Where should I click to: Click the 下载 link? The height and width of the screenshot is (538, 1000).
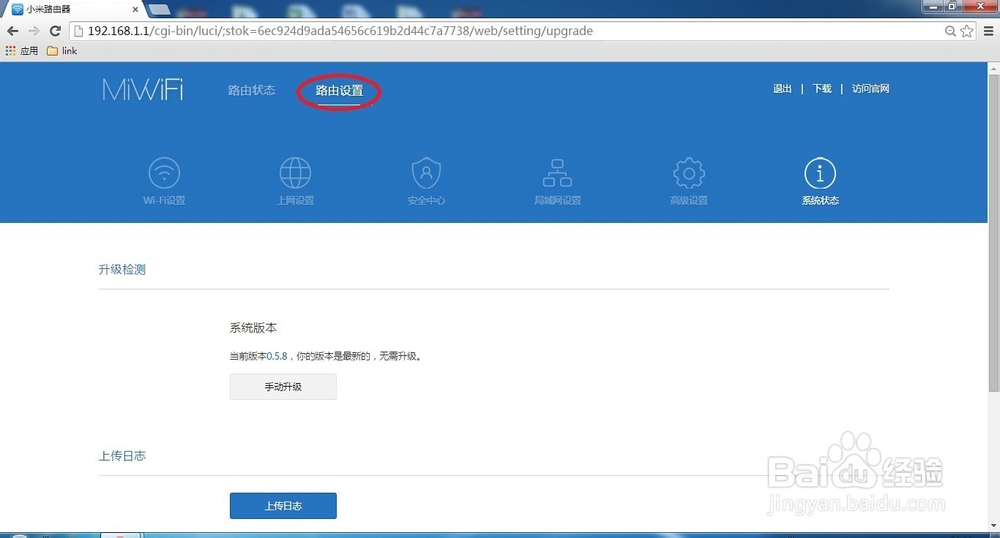(821, 89)
